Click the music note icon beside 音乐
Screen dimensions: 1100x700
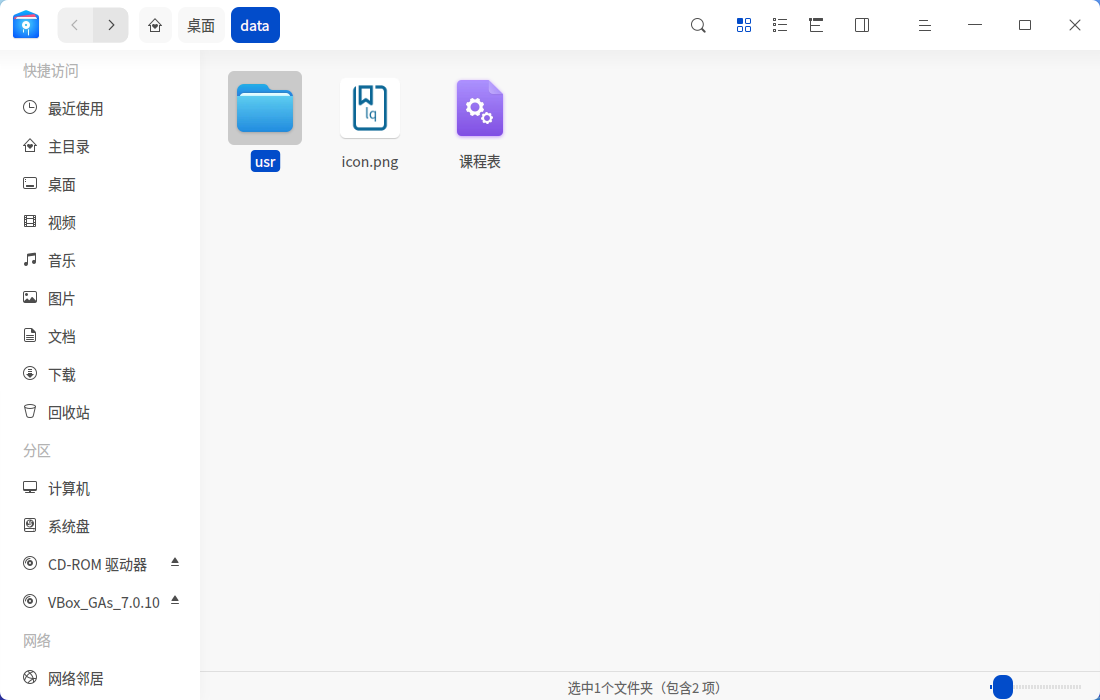[x=29, y=260]
